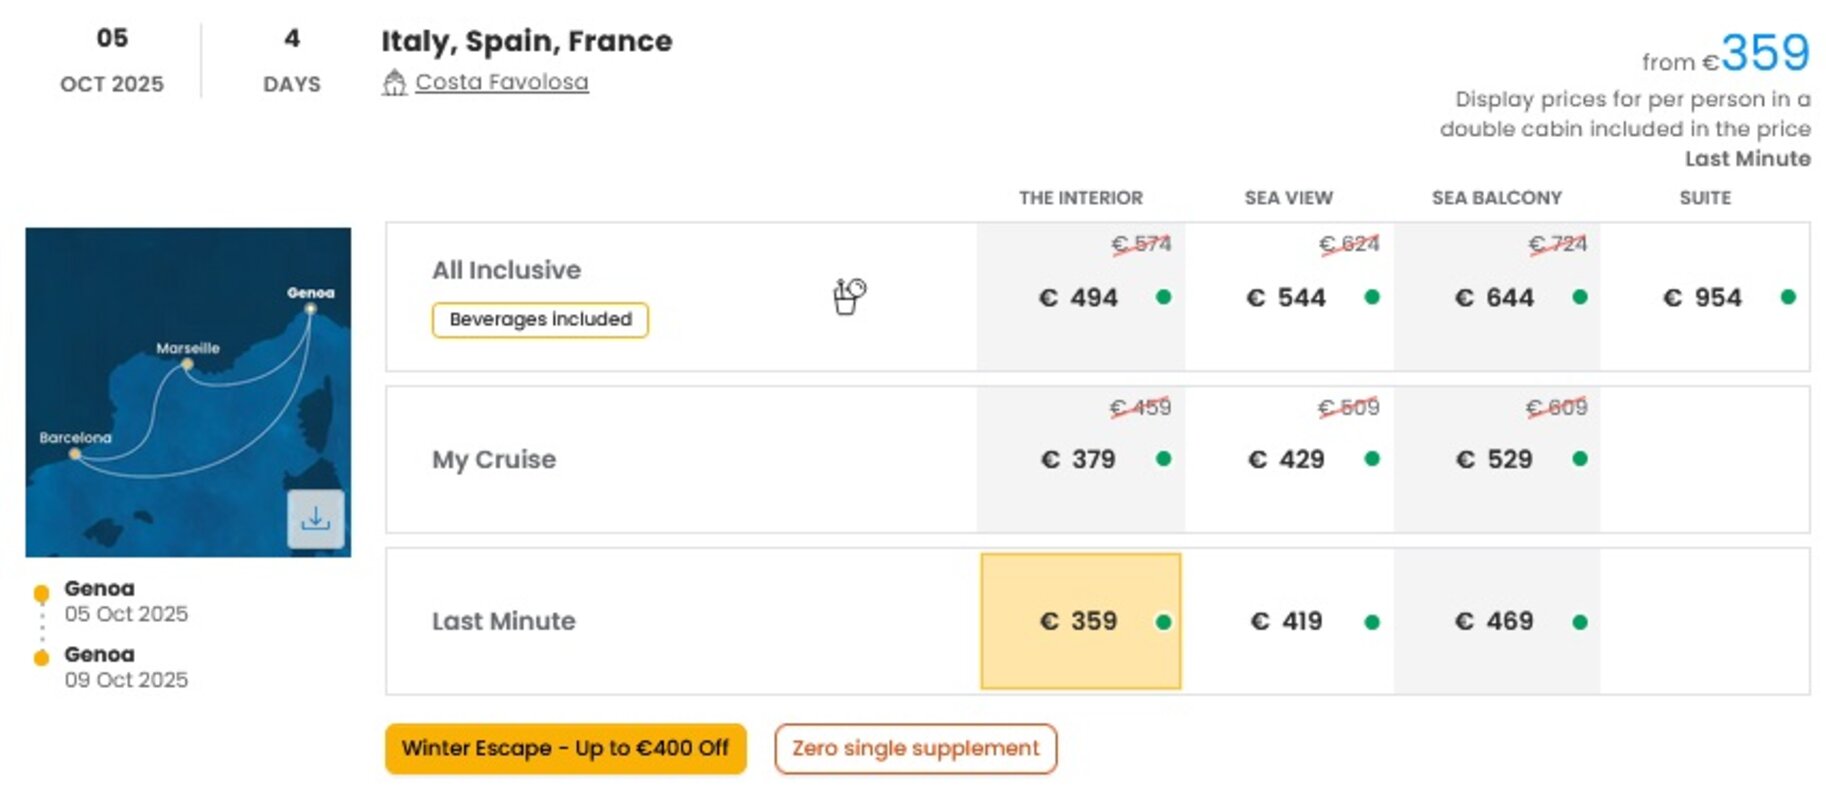Viewport: 1826px width, 800px height.
Task: Click the Beverages included label
Action: pos(540,319)
